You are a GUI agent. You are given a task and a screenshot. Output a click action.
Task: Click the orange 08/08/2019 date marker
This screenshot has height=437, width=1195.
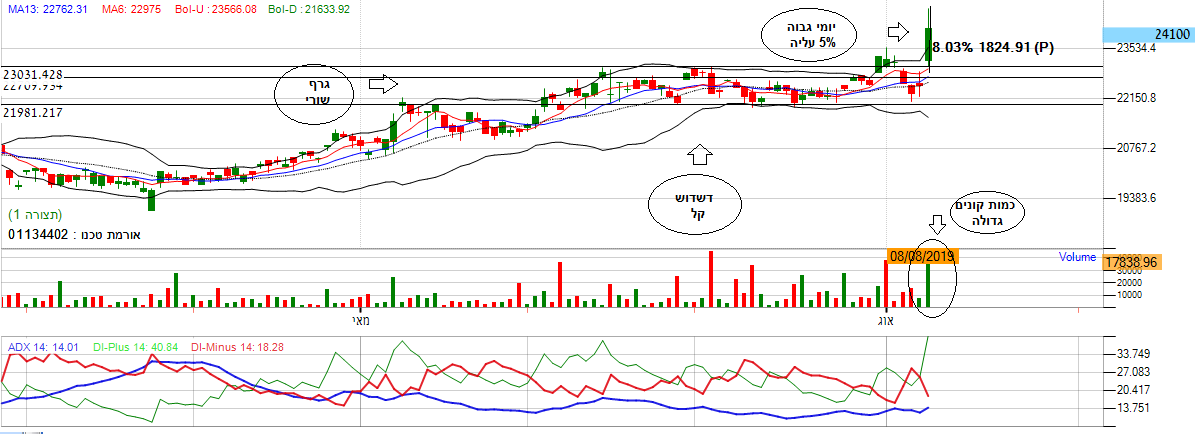click(922, 256)
